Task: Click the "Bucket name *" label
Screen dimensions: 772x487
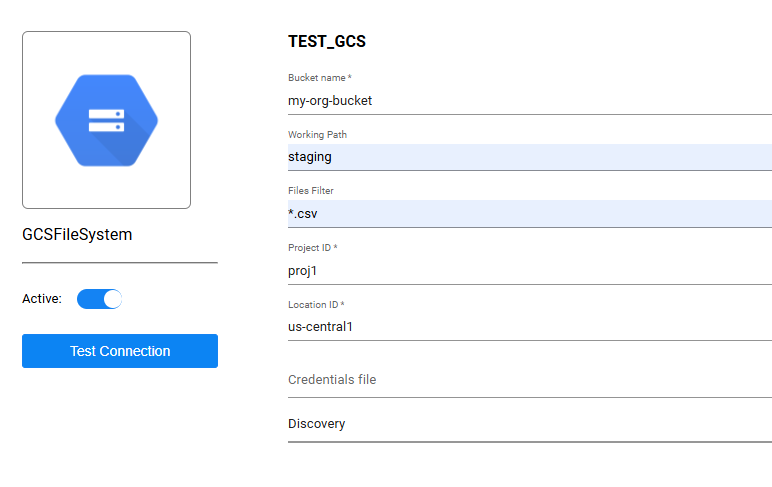Action: [319, 78]
